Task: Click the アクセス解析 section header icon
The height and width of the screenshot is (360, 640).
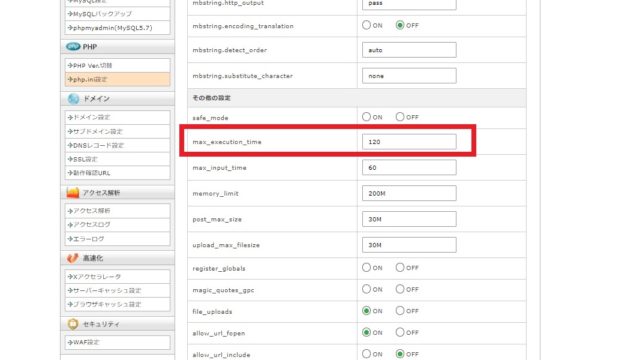Action: tap(73, 193)
